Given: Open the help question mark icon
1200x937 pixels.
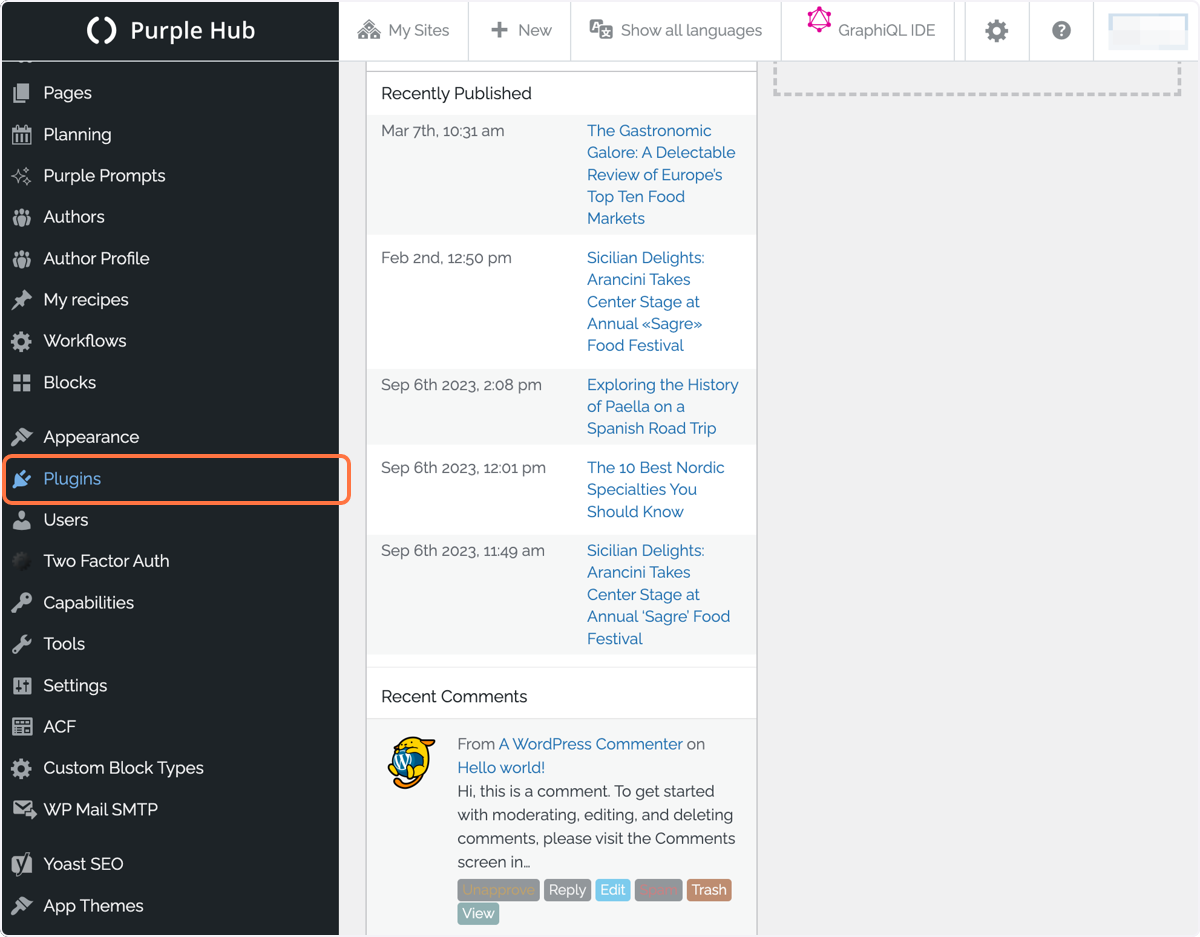Looking at the screenshot, I should (x=1062, y=31).
